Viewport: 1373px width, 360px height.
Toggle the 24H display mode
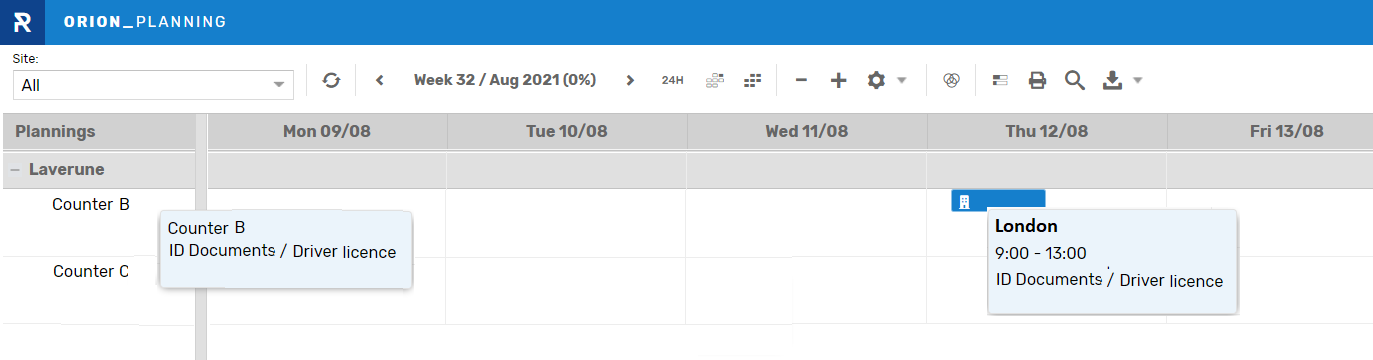[x=673, y=81]
